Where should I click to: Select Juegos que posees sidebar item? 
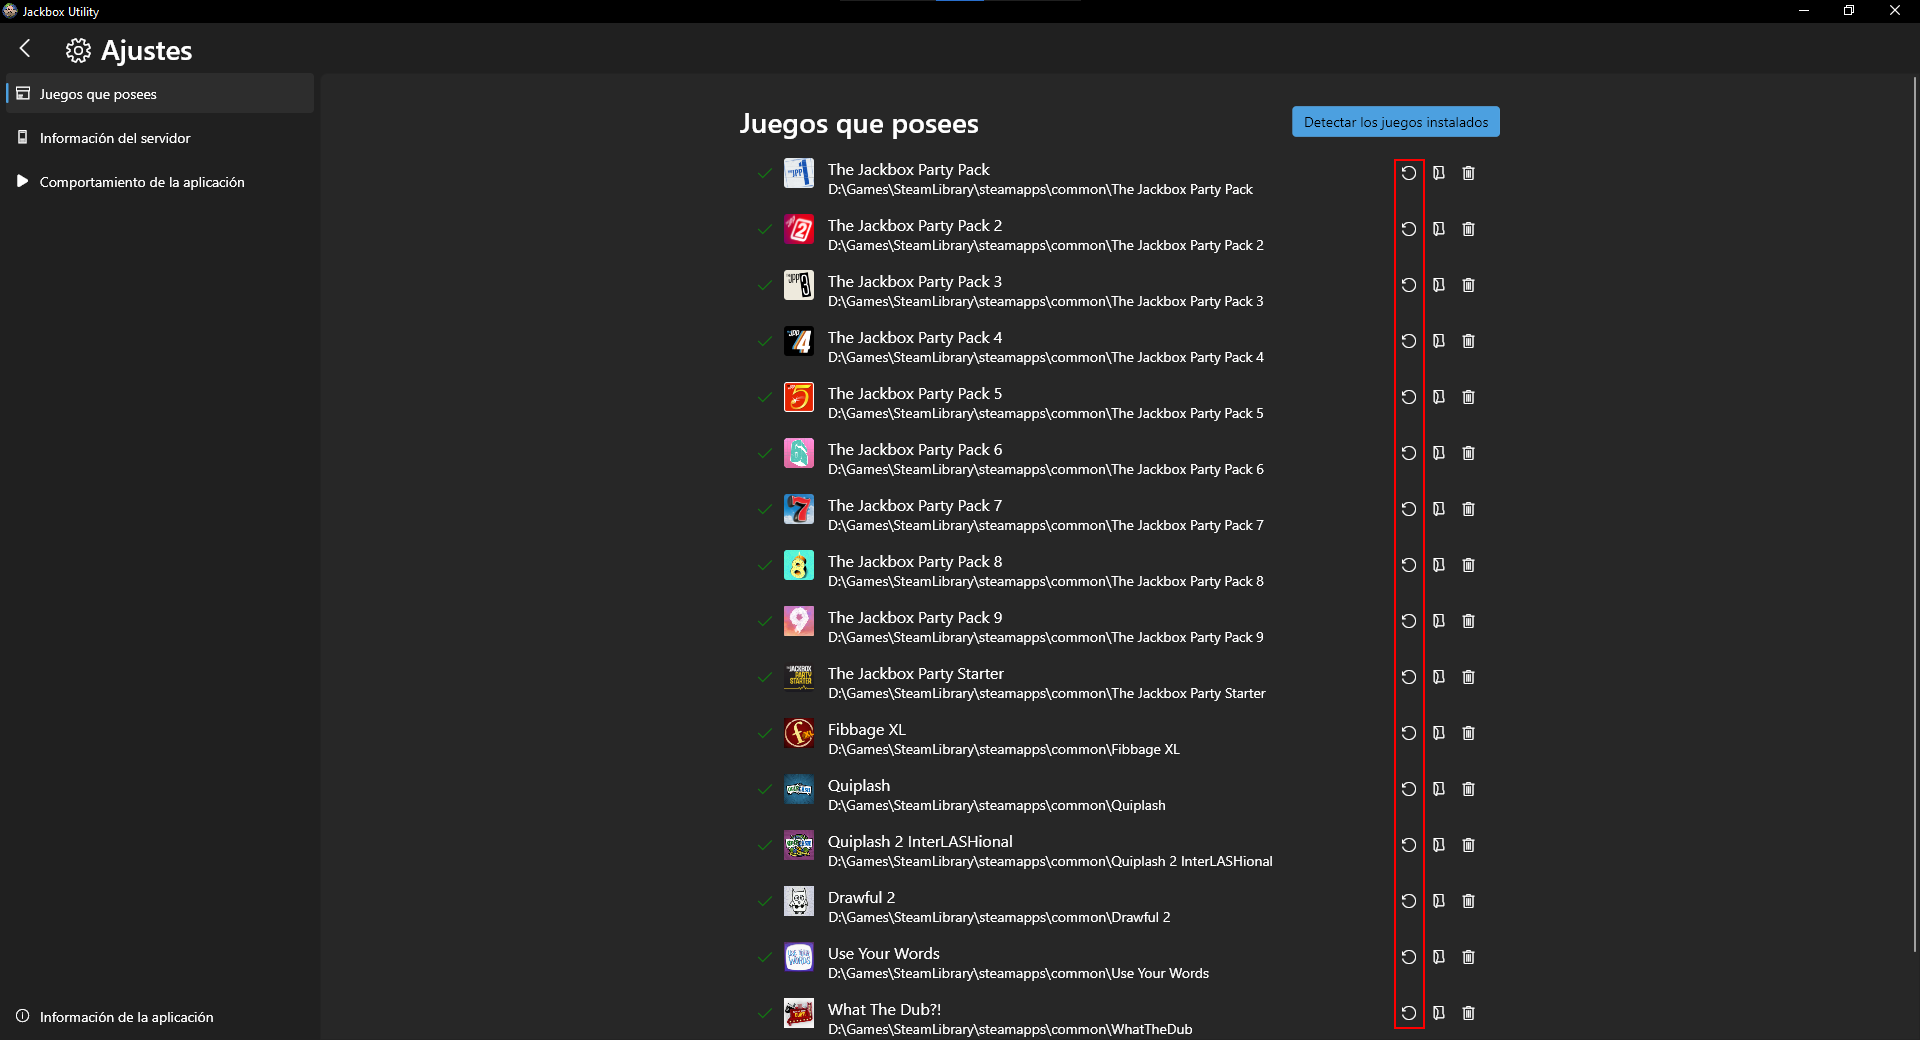98,94
